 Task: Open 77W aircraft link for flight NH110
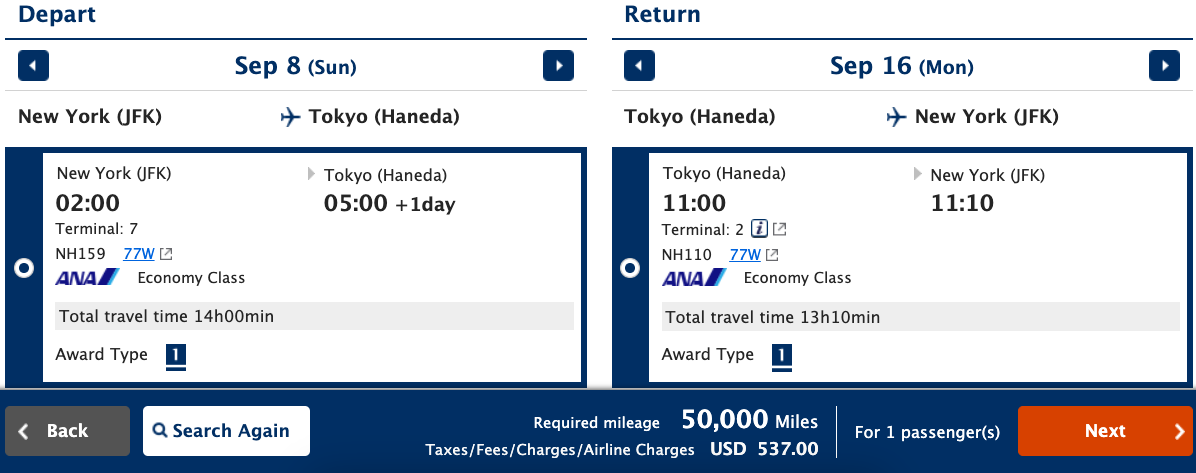(744, 255)
